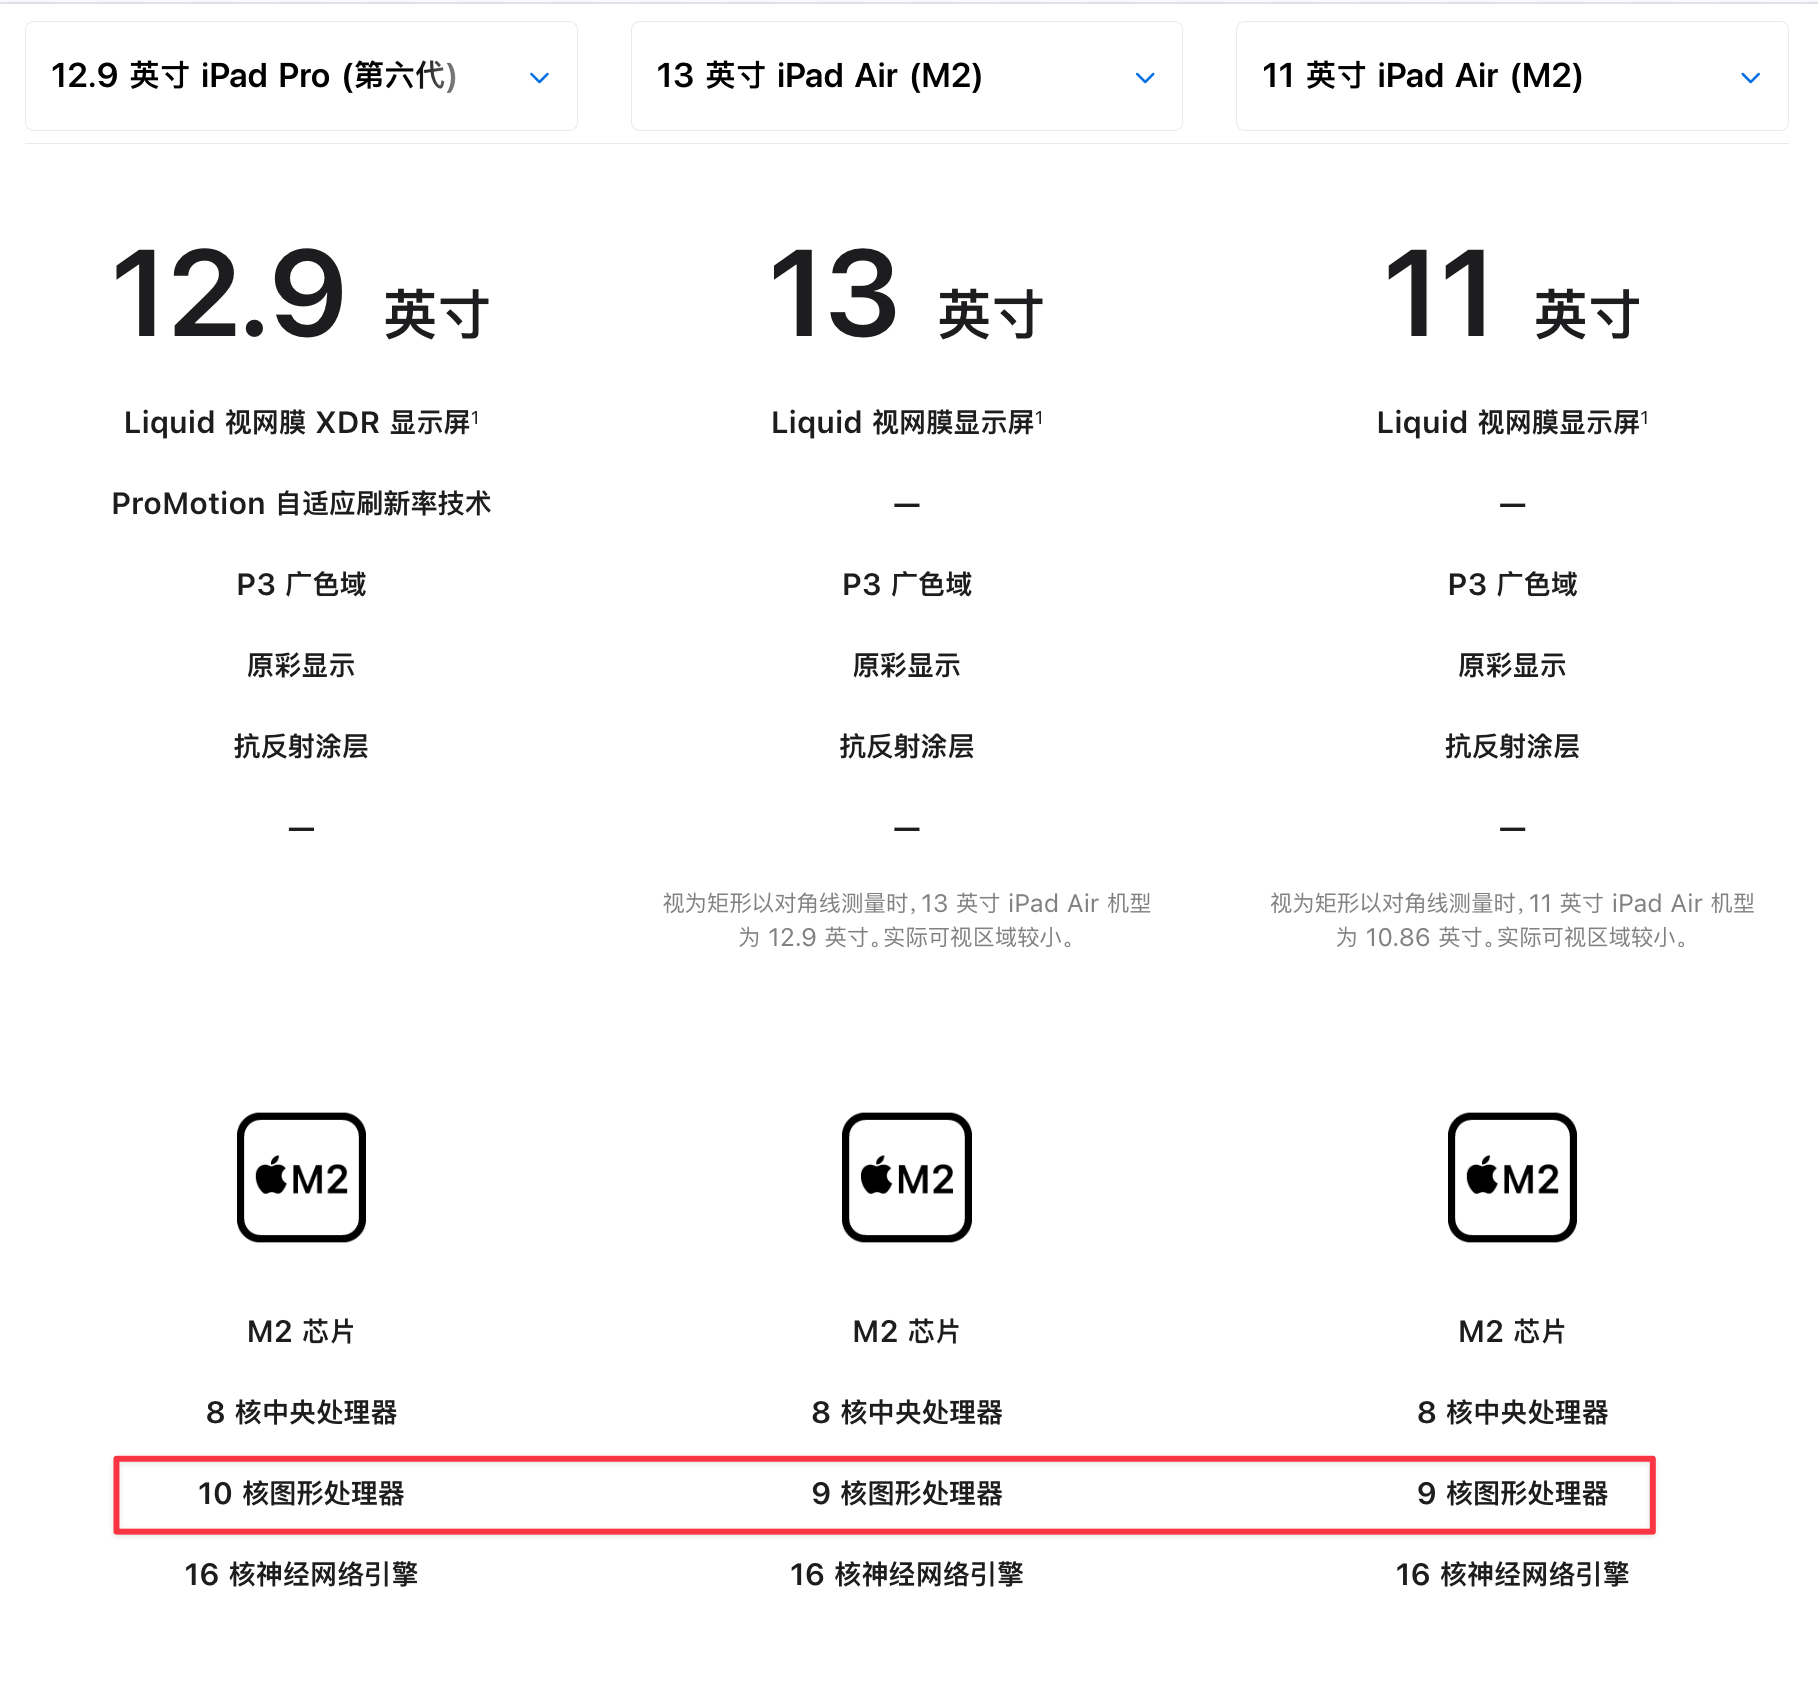Click 10 核图形处理器 text
The width and height of the screenshot is (1818, 1696).
pos(301,1493)
